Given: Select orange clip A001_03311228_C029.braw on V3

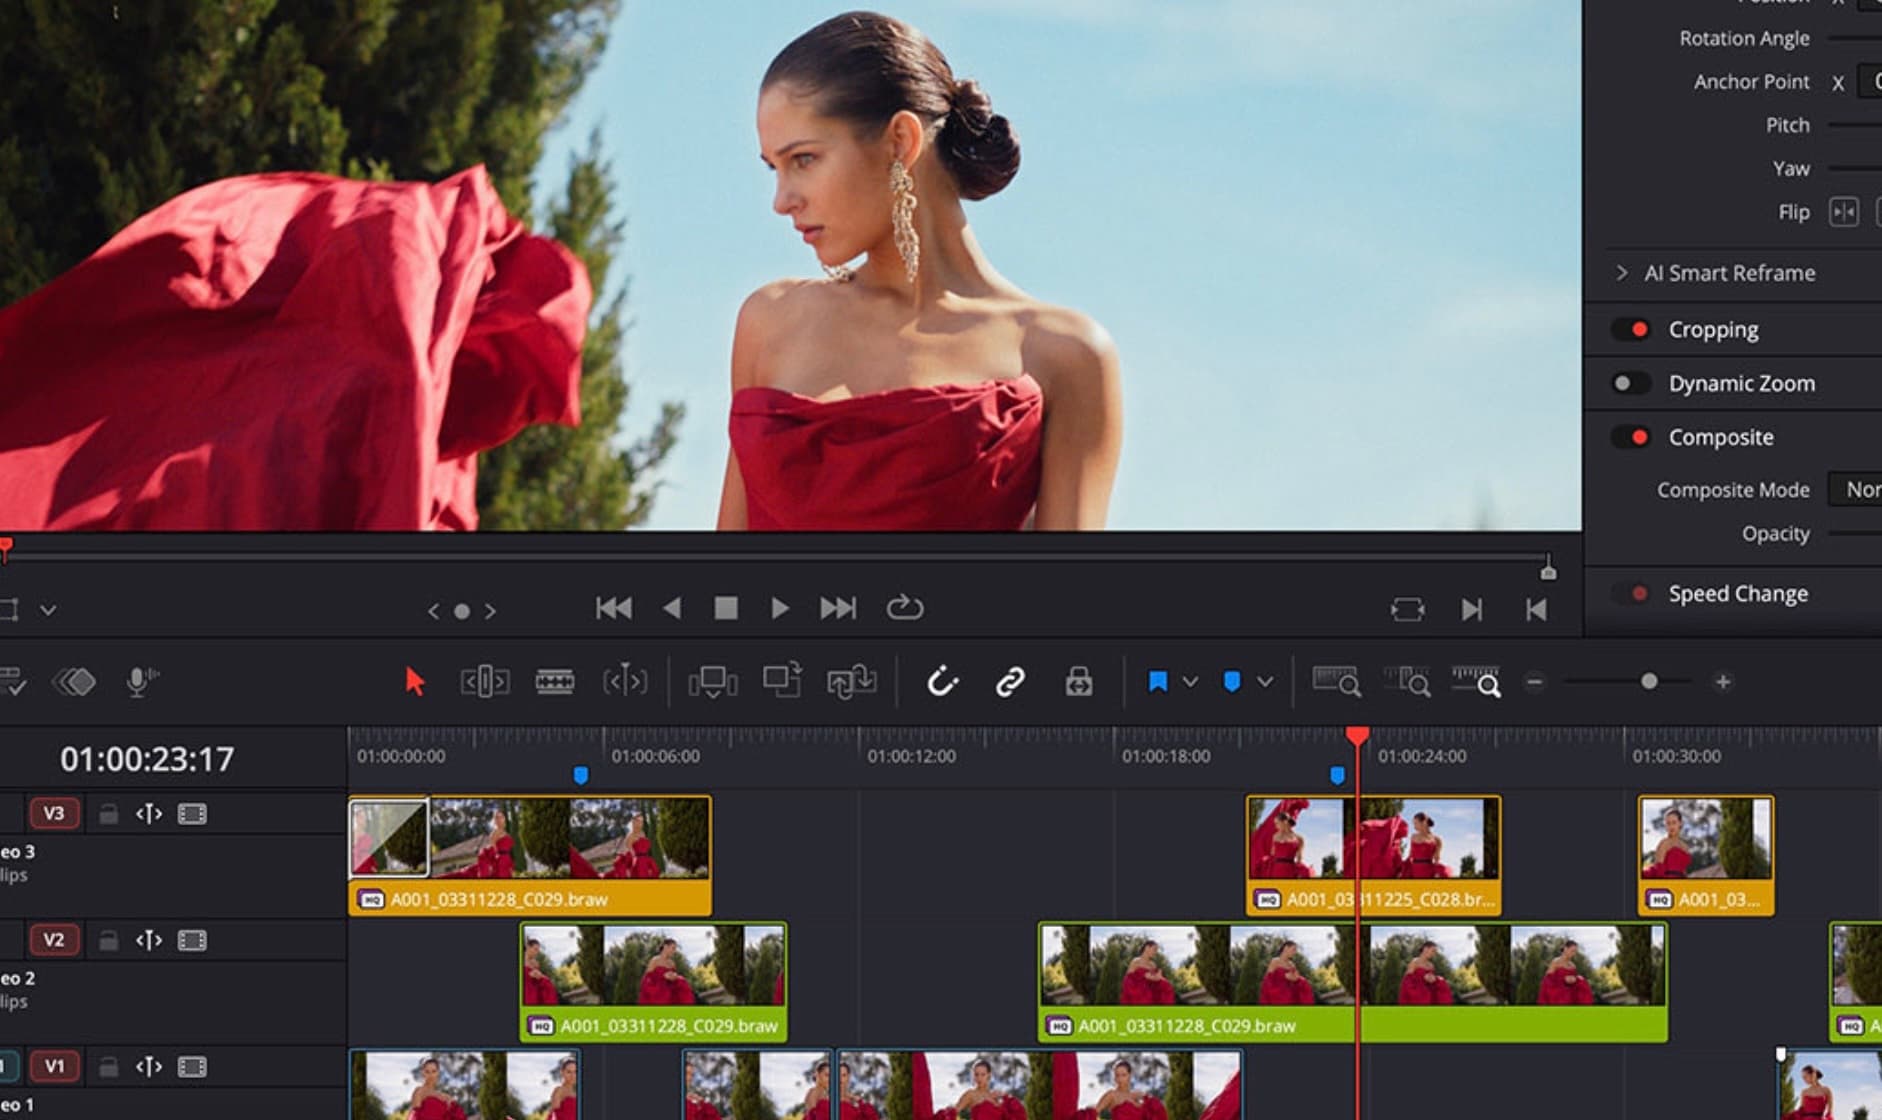Looking at the screenshot, I should tap(530, 855).
